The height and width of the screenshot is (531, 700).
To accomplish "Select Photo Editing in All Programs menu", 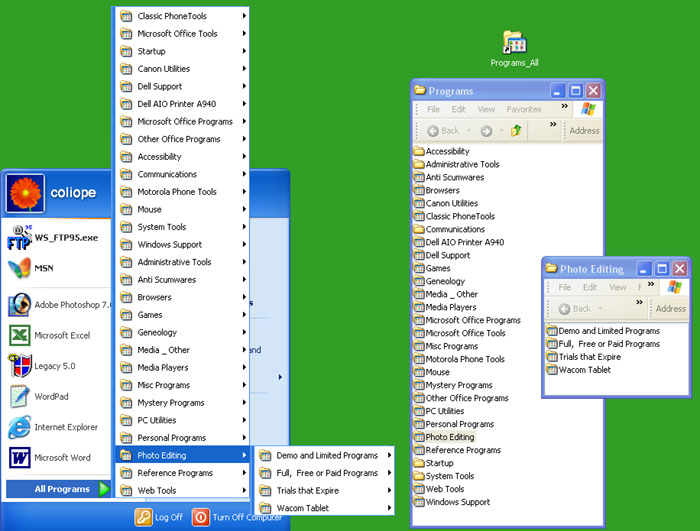I will point(182,456).
